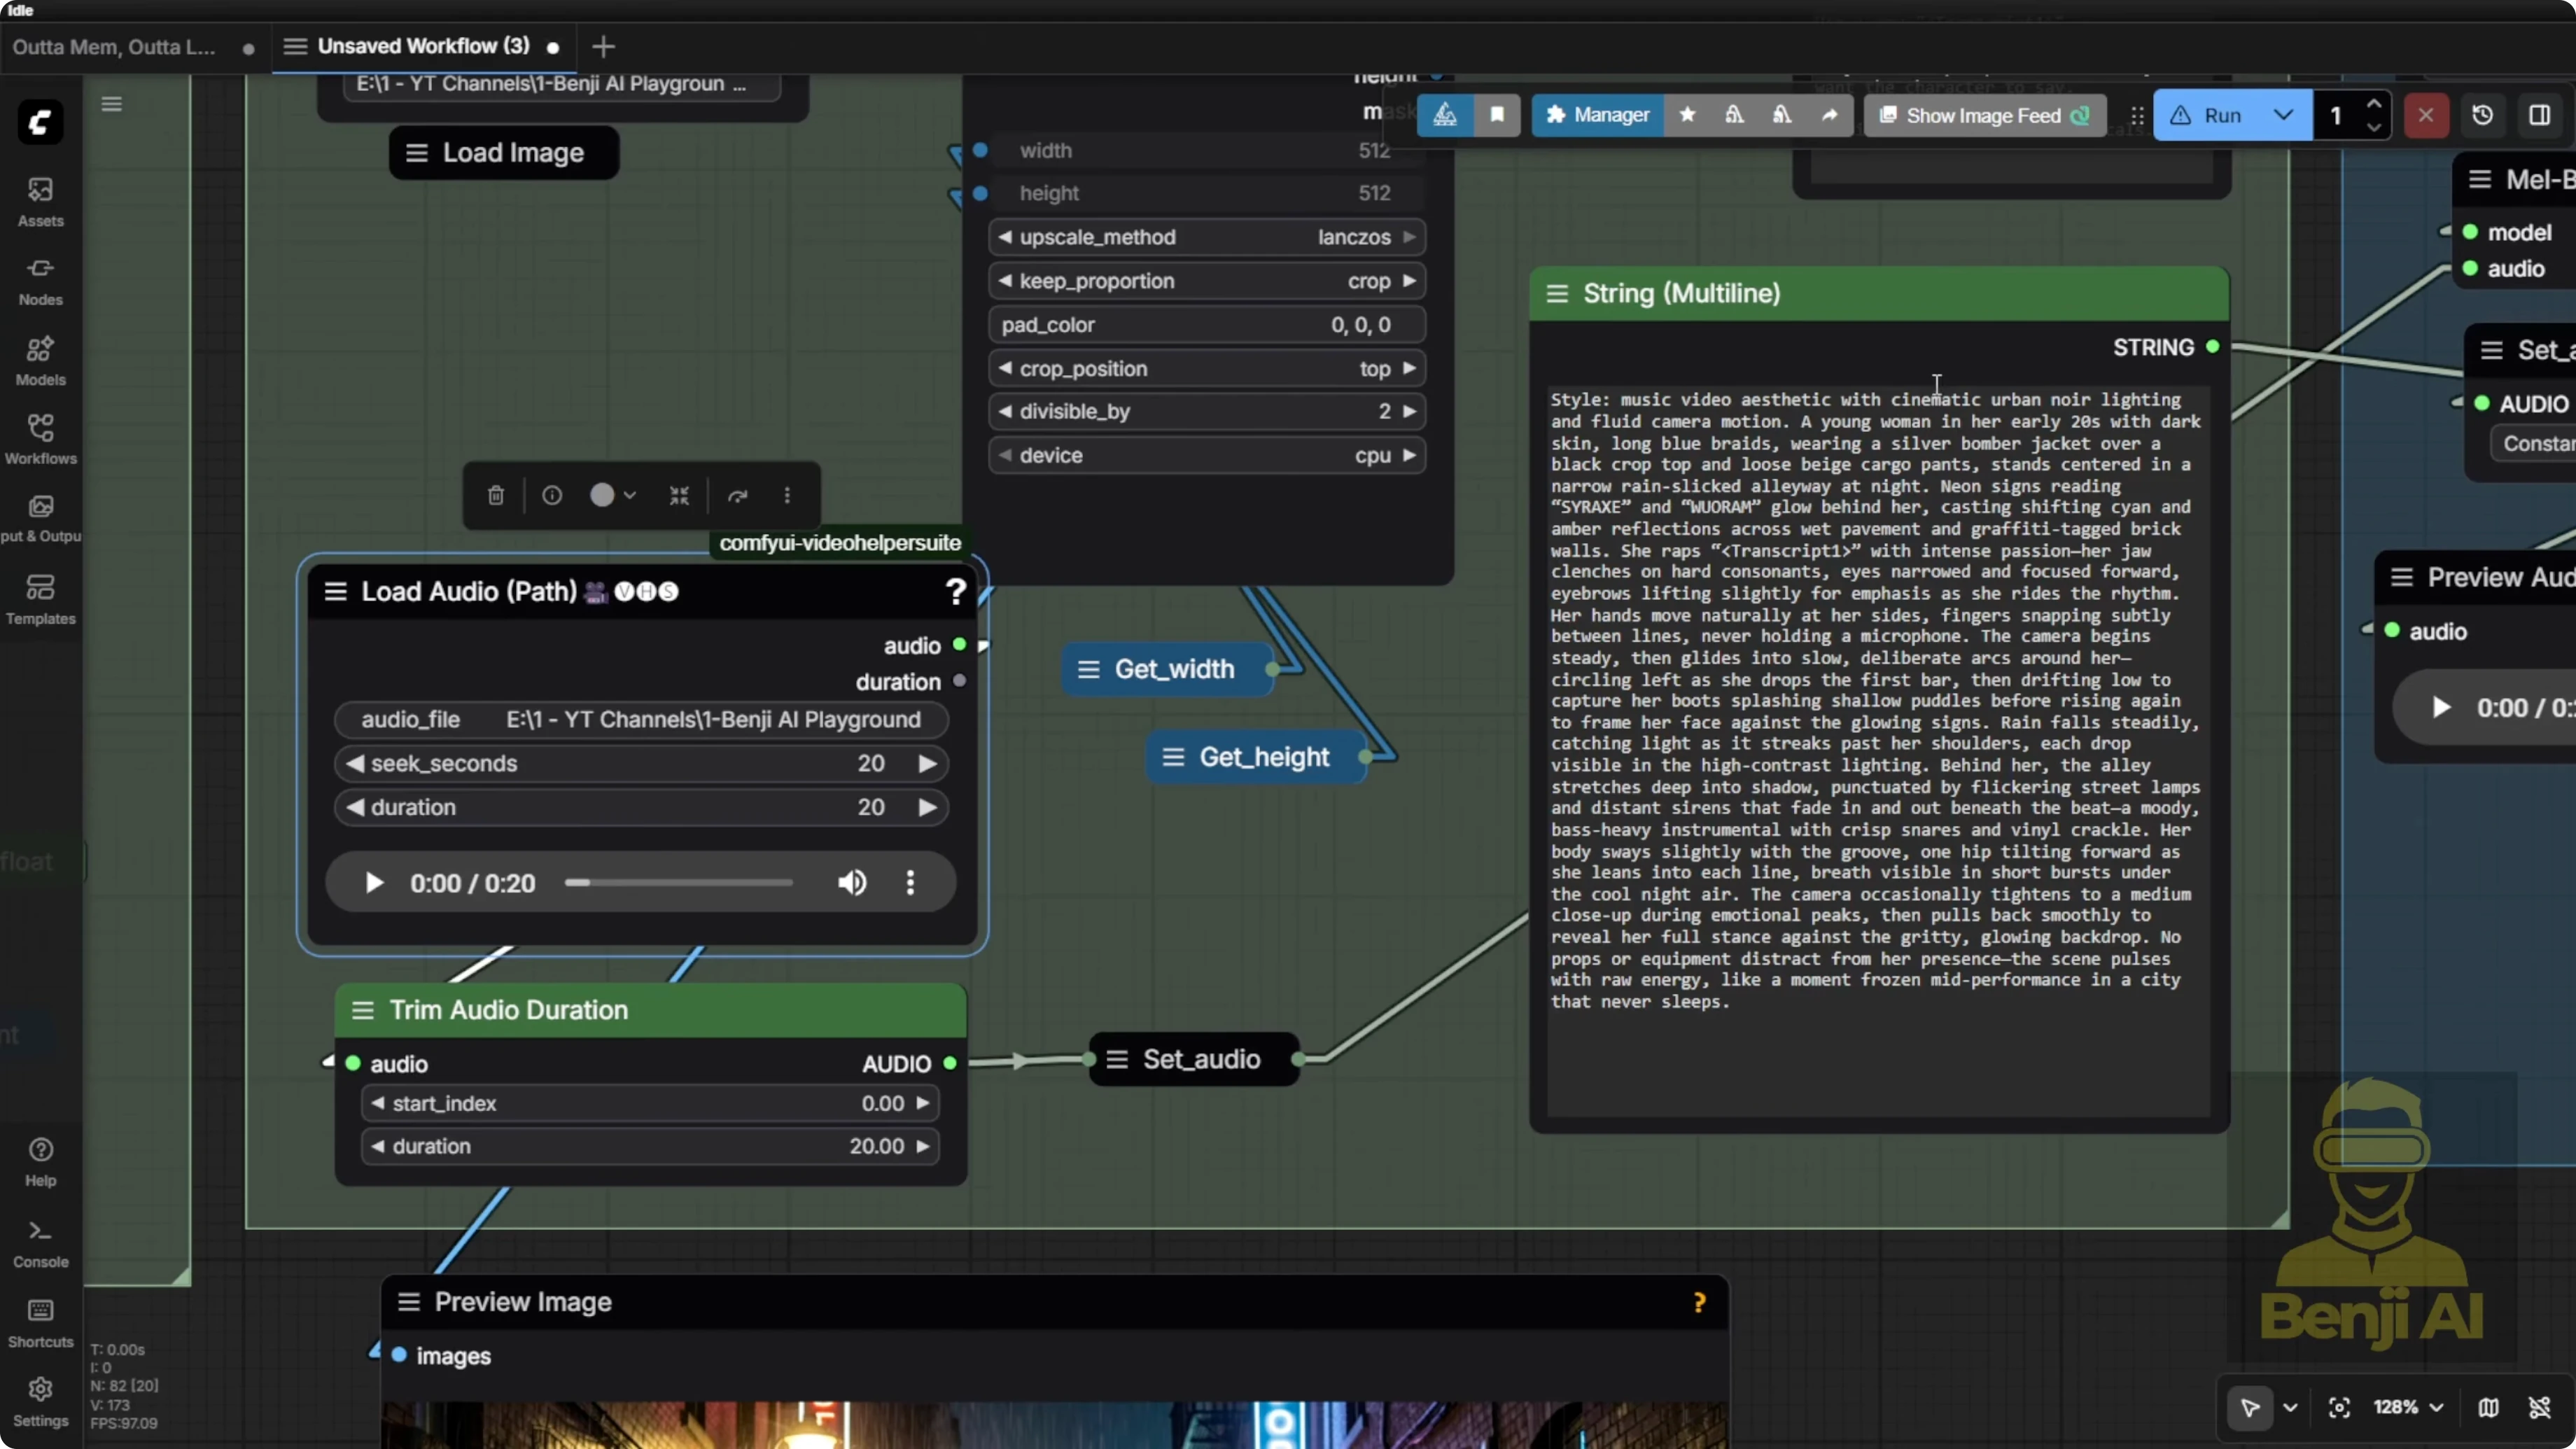Screen dimensions: 2576x1449
Task: Open the Manager button
Action: click(1597, 115)
